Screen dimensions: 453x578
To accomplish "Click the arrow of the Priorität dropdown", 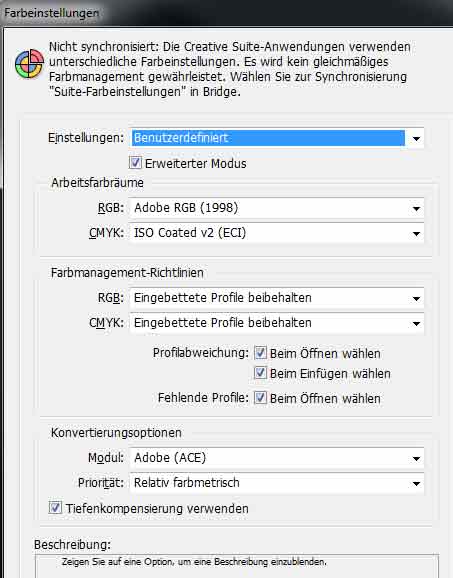I will click(x=416, y=484).
